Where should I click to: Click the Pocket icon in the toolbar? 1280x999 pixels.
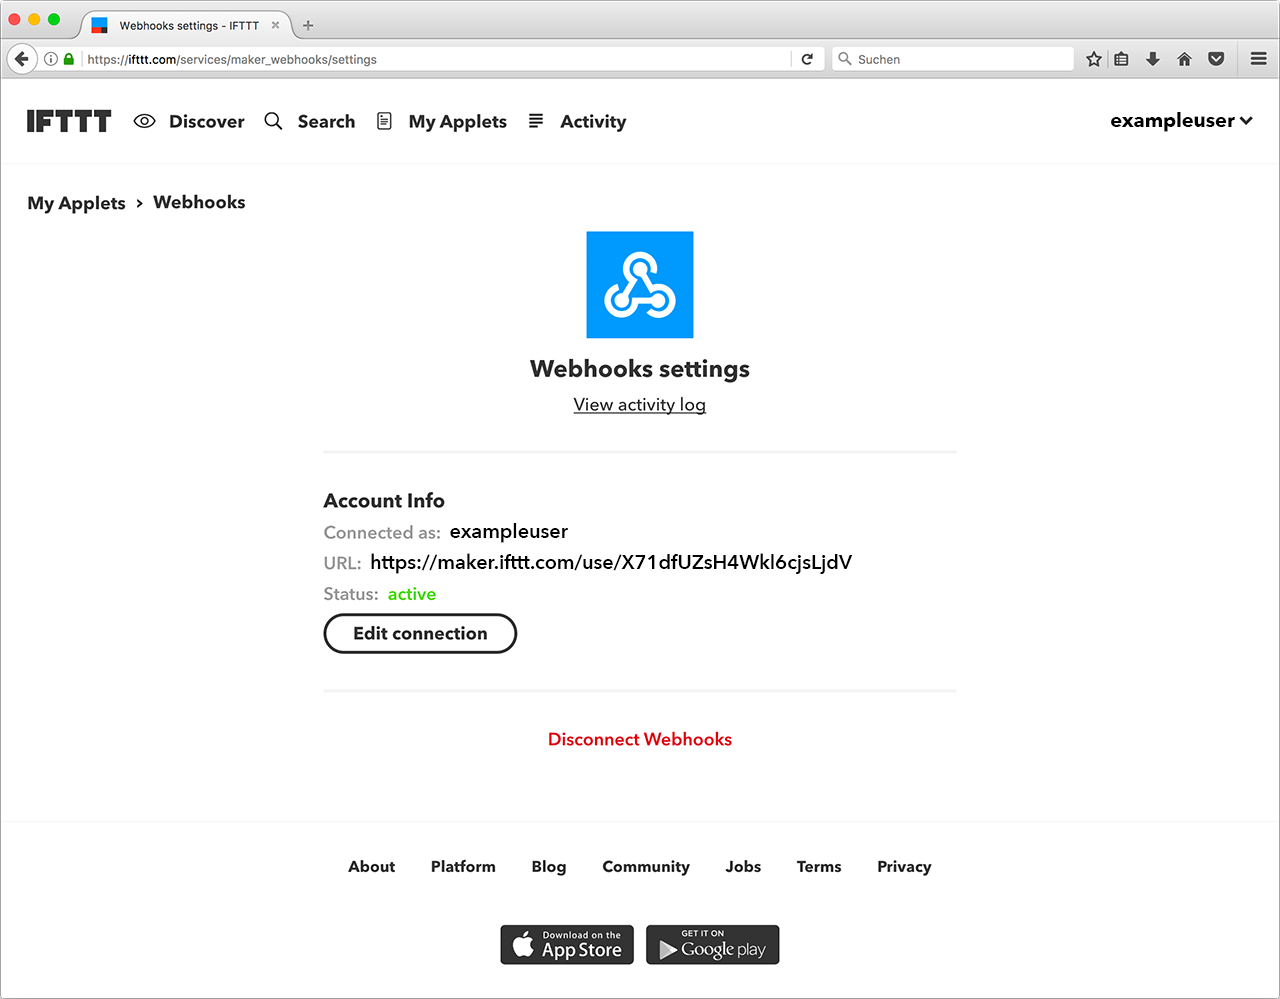pyautogui.click(x=1216, y=59)
